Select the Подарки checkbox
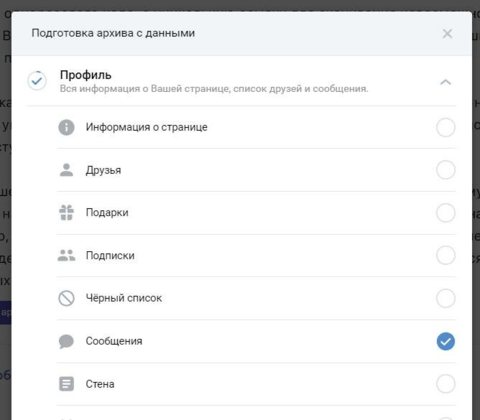480x420 pixels. click(x=446, y=212)
